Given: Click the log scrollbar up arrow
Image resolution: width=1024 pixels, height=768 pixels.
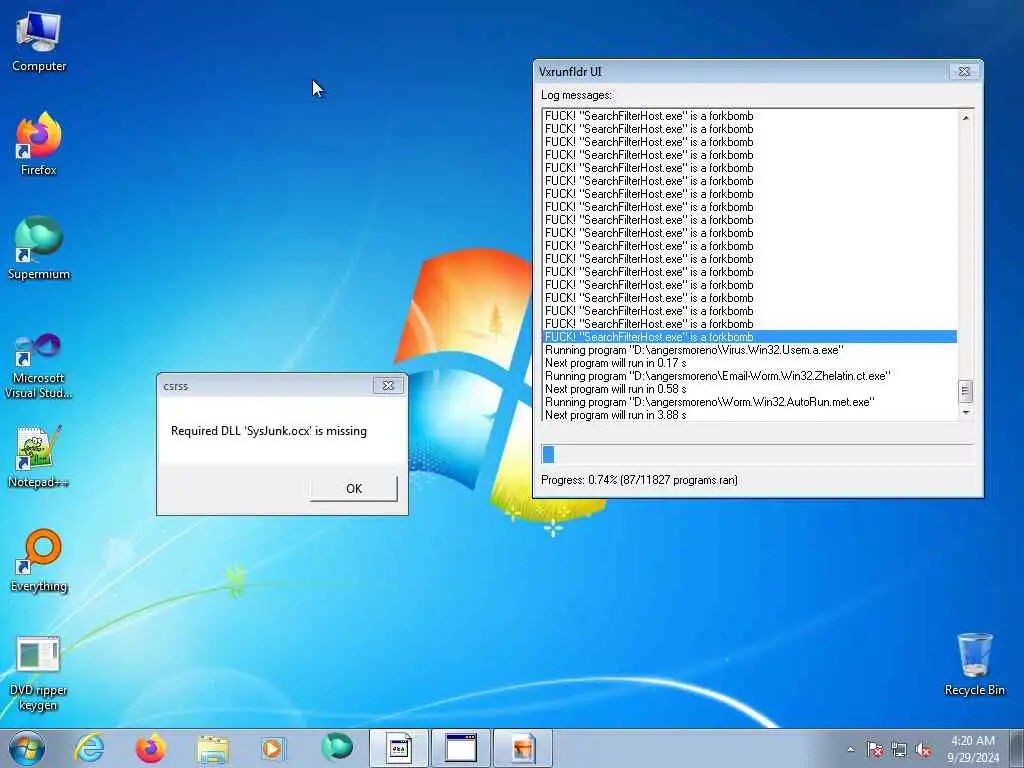Looking at the screenshot, I should coord(965,118).
